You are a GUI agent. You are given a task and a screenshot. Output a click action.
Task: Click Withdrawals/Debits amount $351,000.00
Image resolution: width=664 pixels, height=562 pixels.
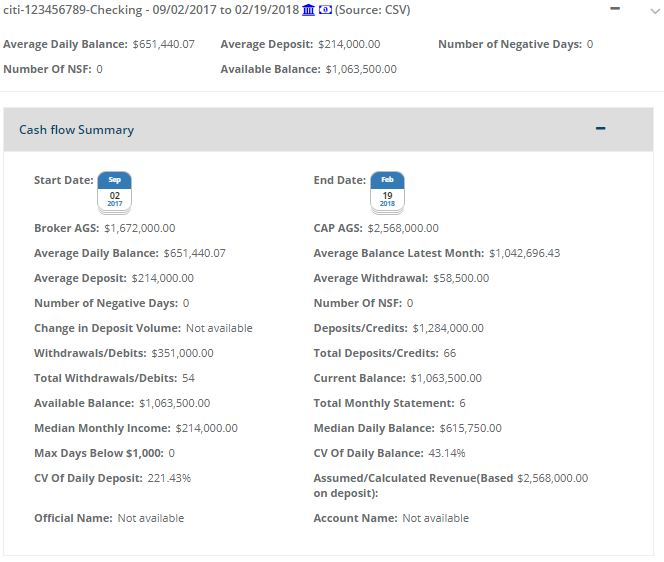tap(183, 353)
